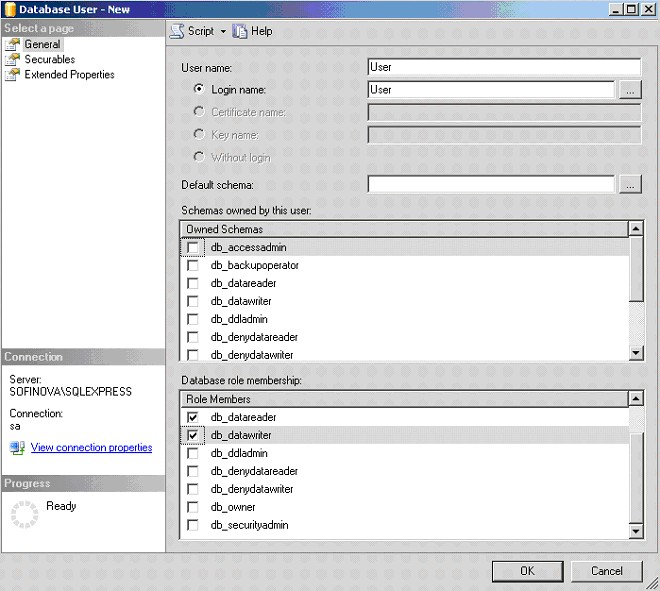Check the db_owner role checkbox
The height and width of the screenshot is (591, 660).
coord(193,507)
